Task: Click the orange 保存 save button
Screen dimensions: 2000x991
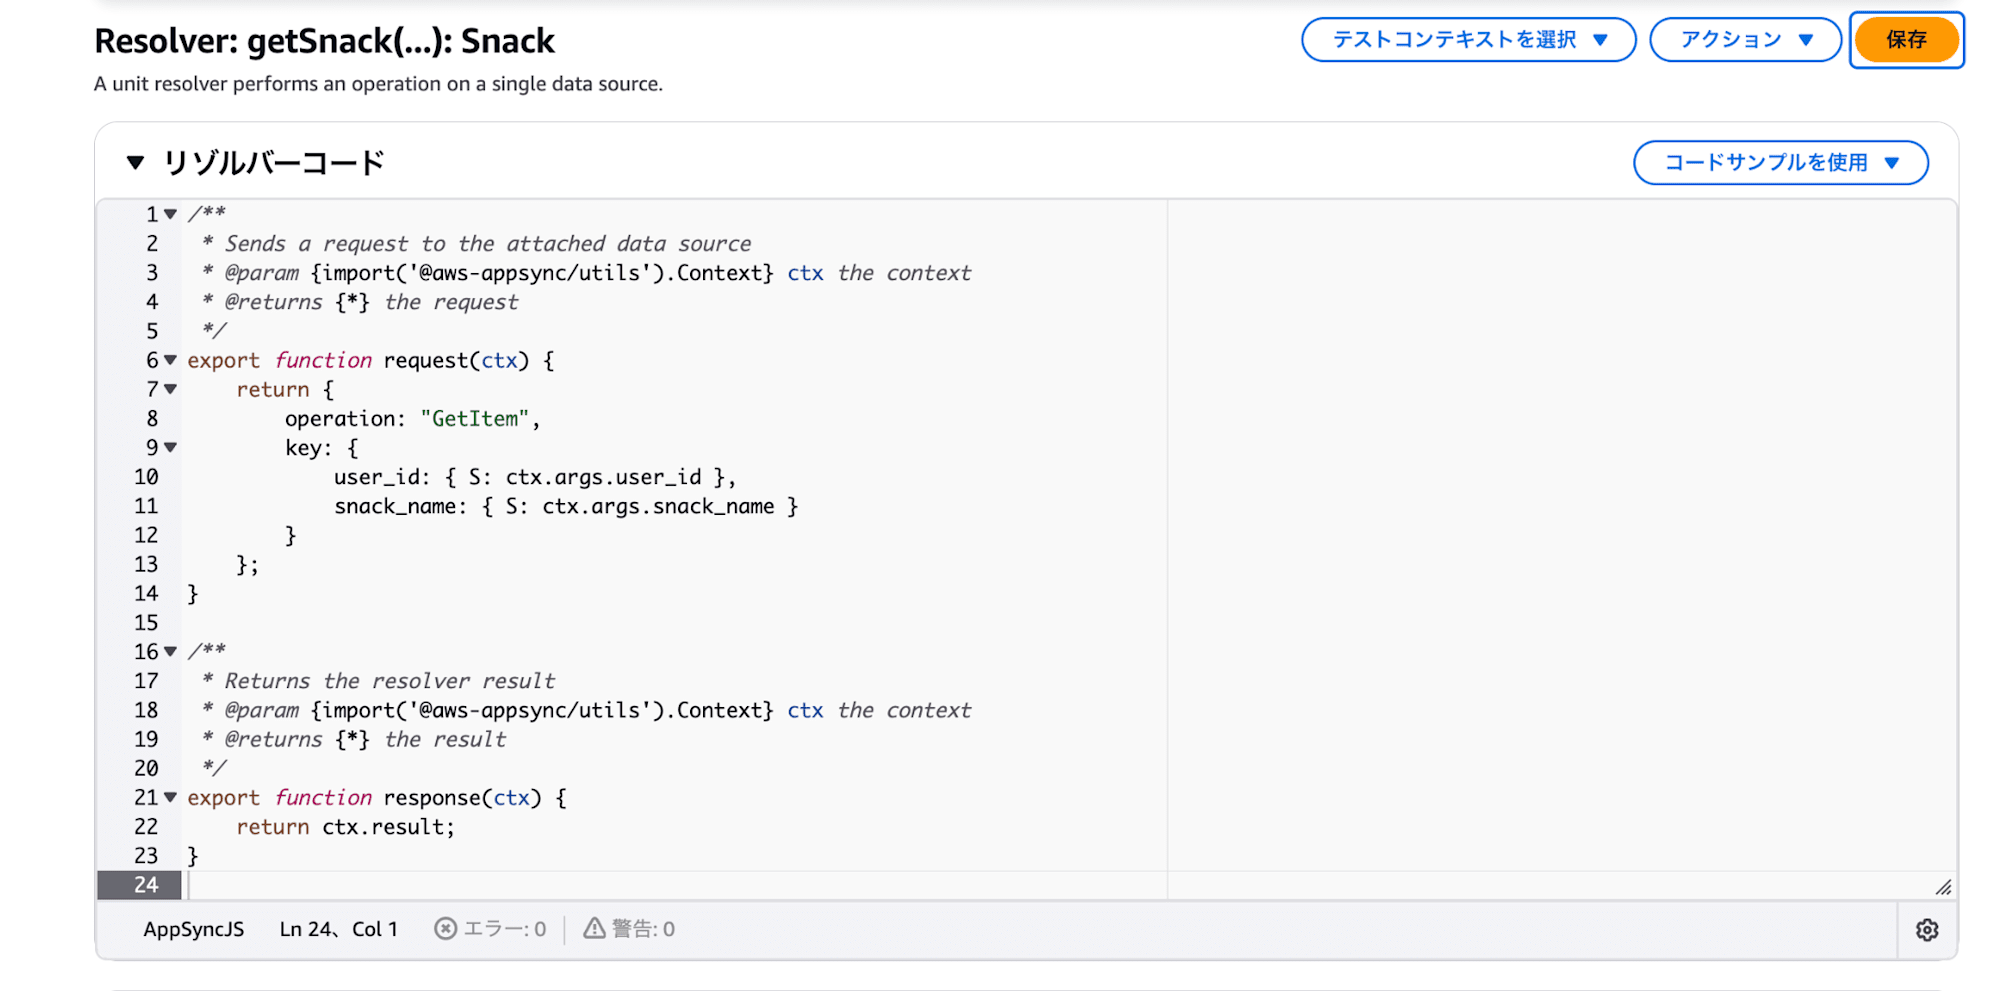Action: coord(1906,40)
